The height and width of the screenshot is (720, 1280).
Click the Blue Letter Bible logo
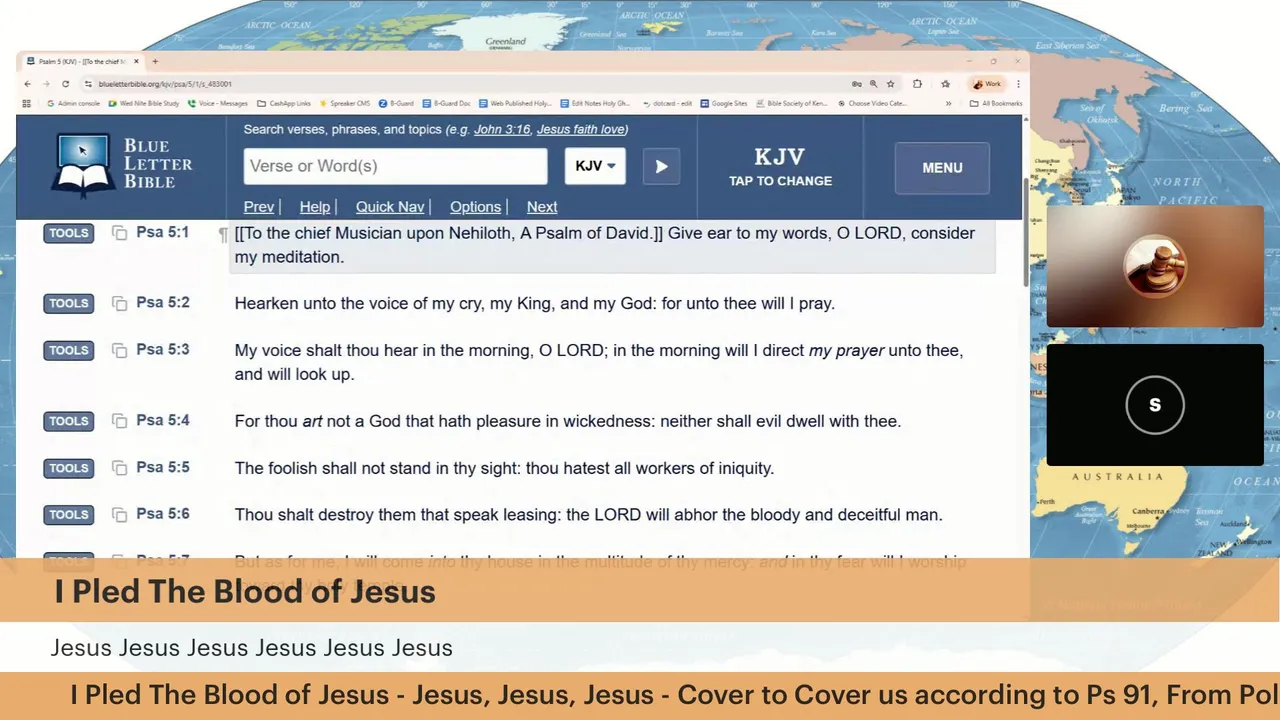click(122, 165)
